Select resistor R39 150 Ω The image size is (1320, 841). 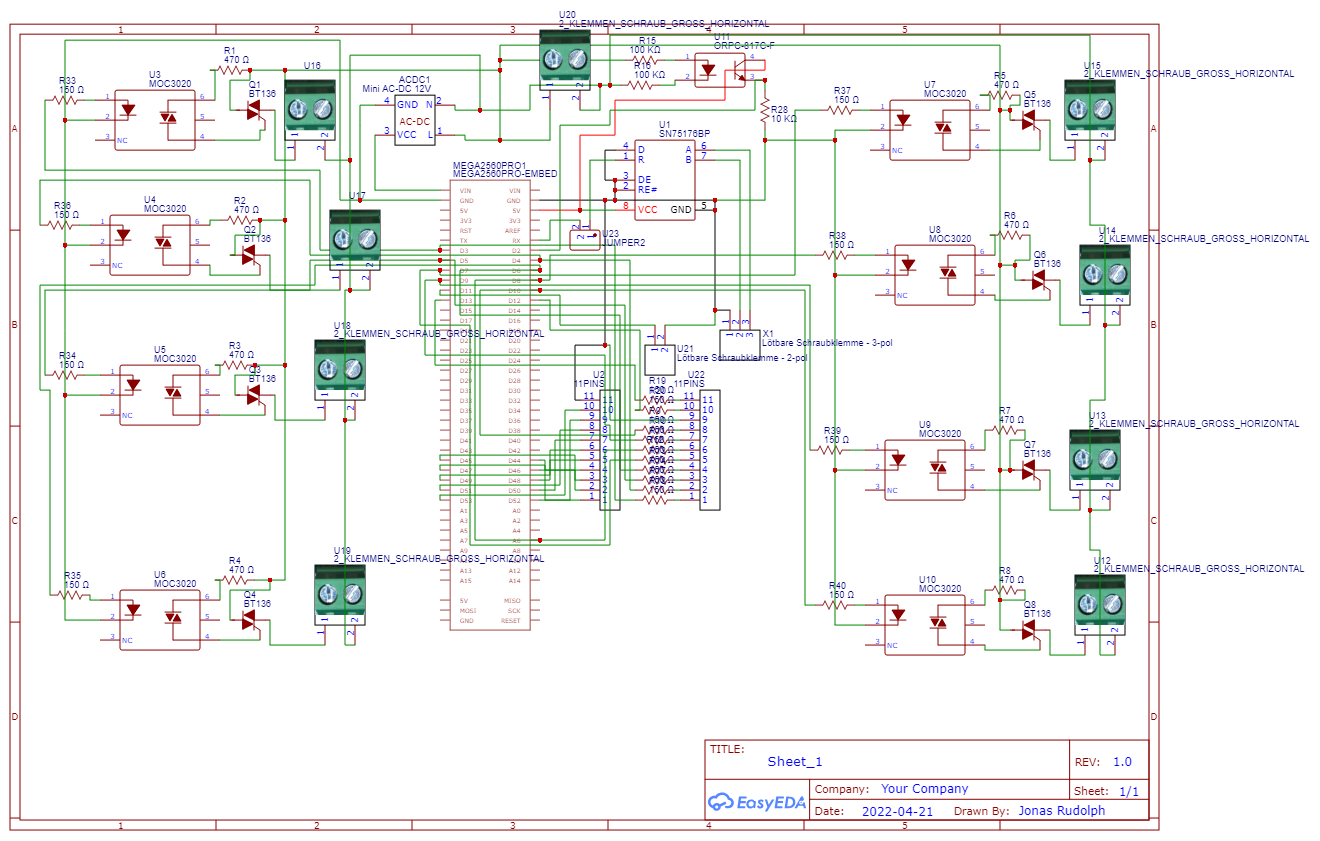[x=831, y=450]
